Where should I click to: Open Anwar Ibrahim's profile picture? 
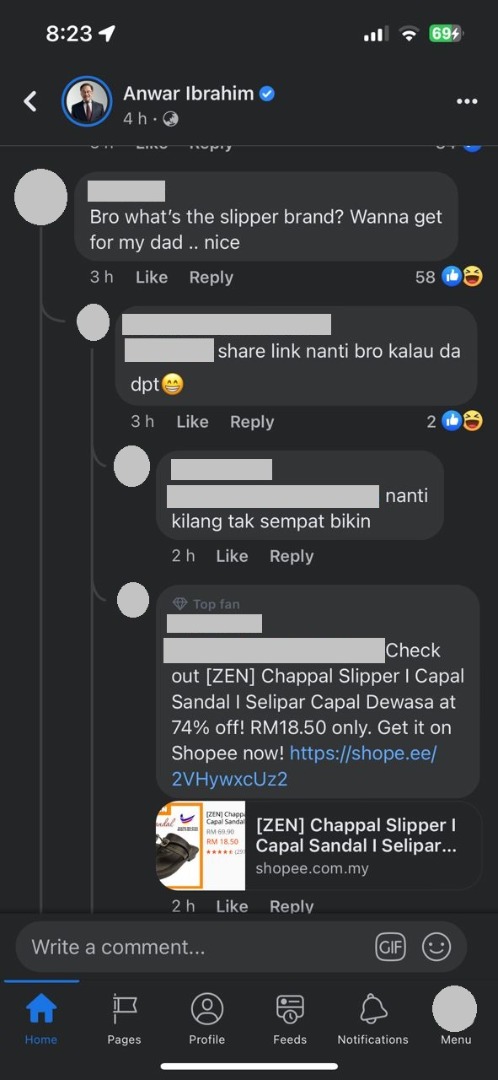tap(87, 101)
